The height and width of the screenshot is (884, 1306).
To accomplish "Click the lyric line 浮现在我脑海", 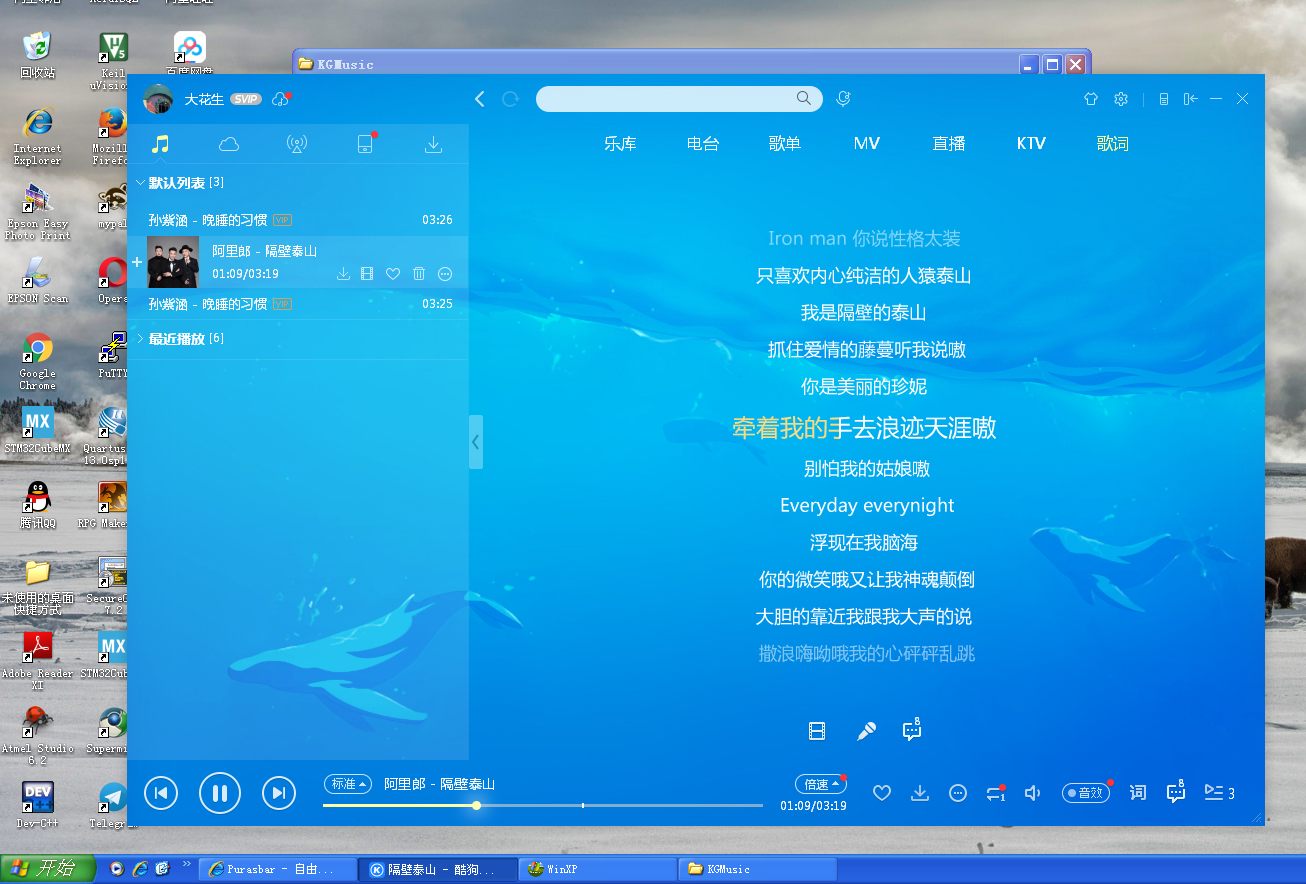I will [864, 543].
